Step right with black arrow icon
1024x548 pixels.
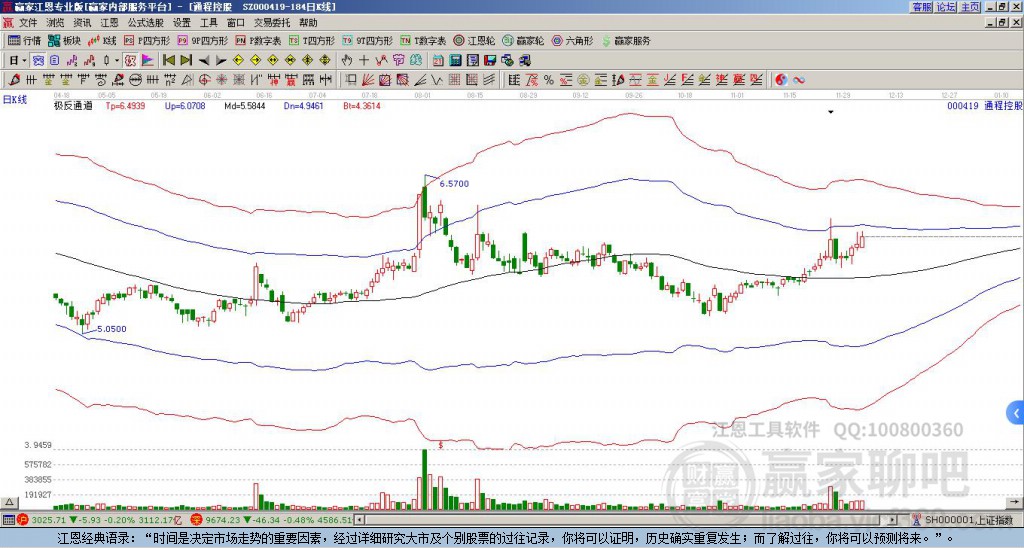(x=221, y=60)
